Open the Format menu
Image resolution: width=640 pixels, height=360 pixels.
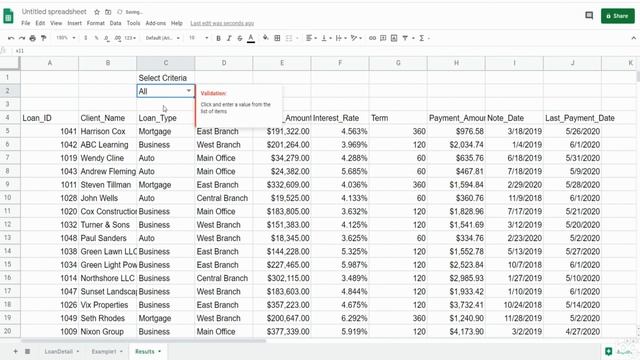(x=96, y=23)
